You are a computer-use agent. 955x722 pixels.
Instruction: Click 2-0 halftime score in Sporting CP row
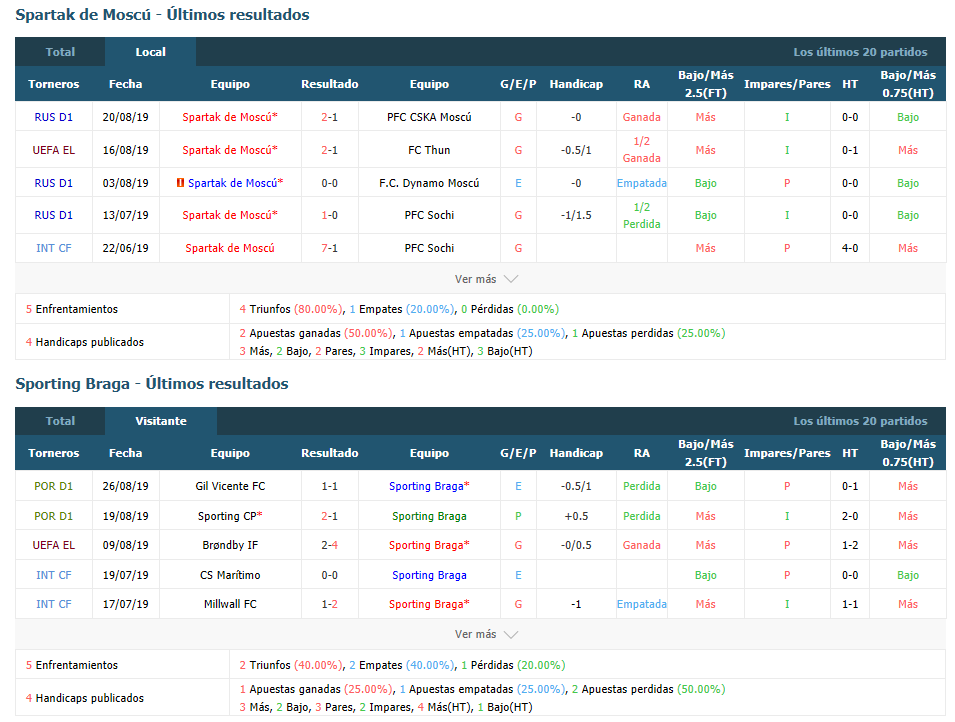coord(850,516)
